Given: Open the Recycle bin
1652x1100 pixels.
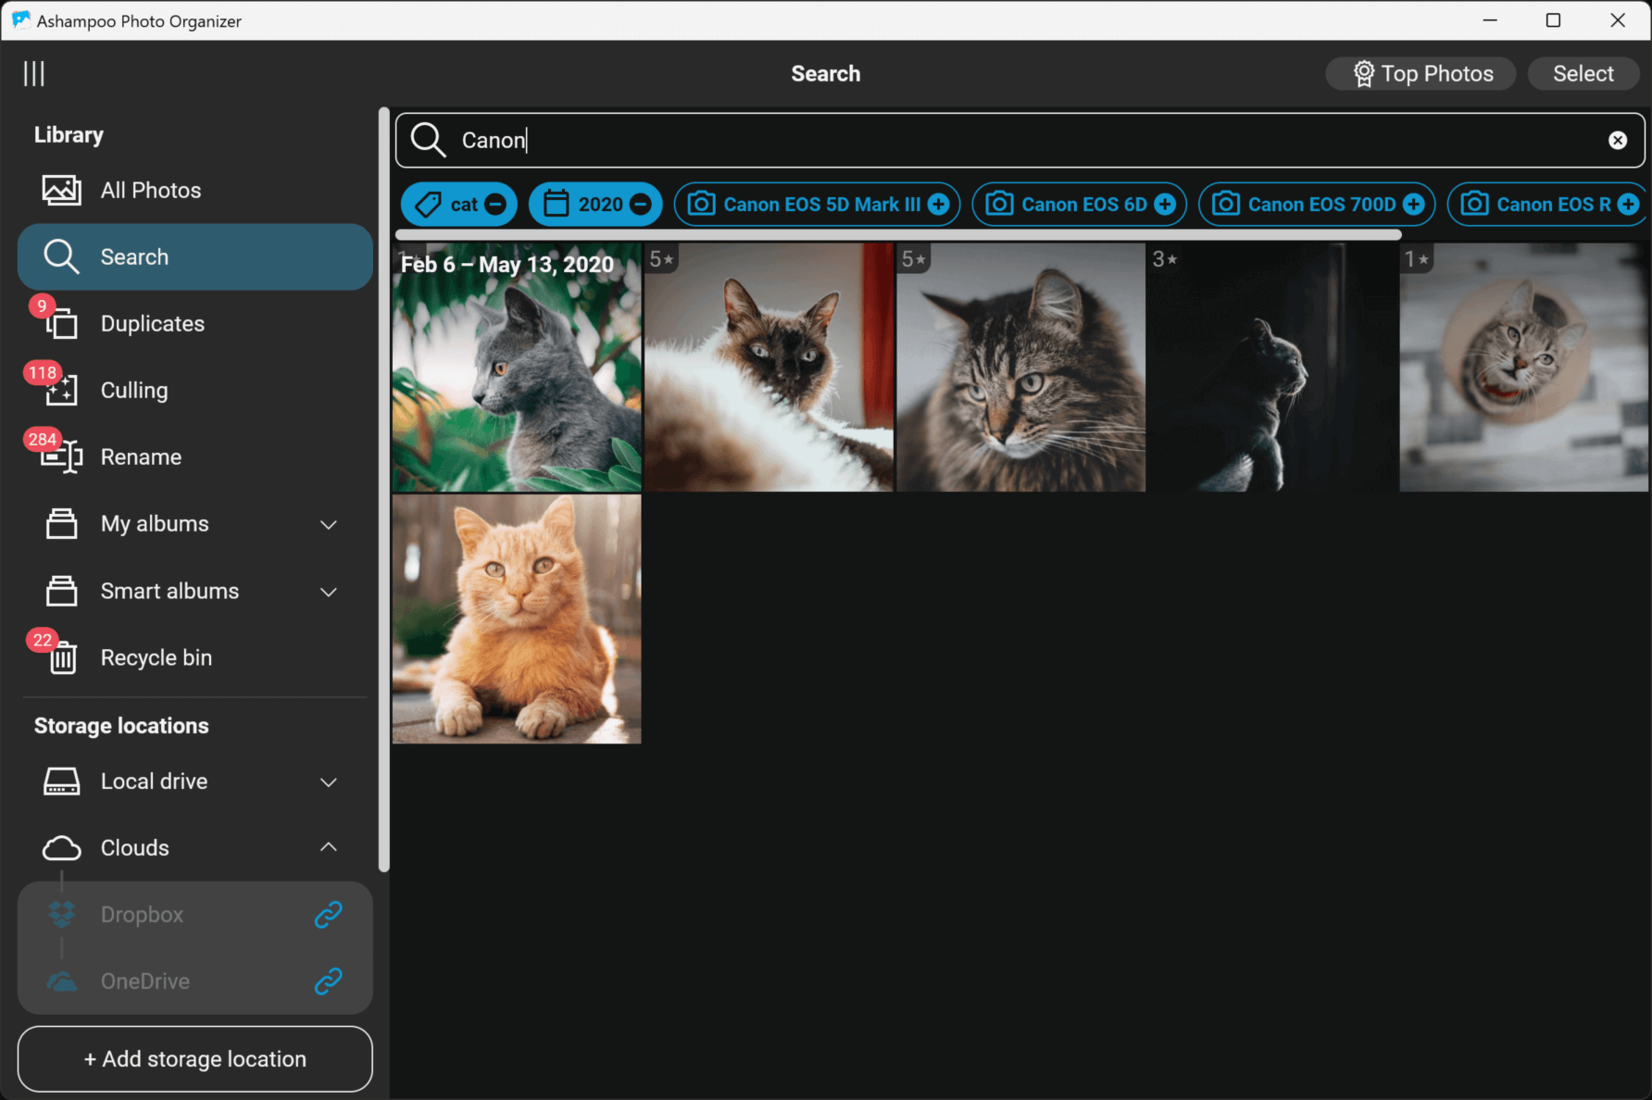Looking at the screenshot, I should (x=155, y=657).
